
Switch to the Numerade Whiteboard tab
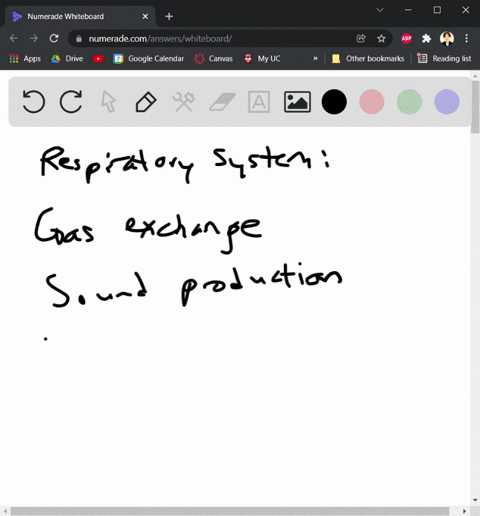tap(65, 16)
